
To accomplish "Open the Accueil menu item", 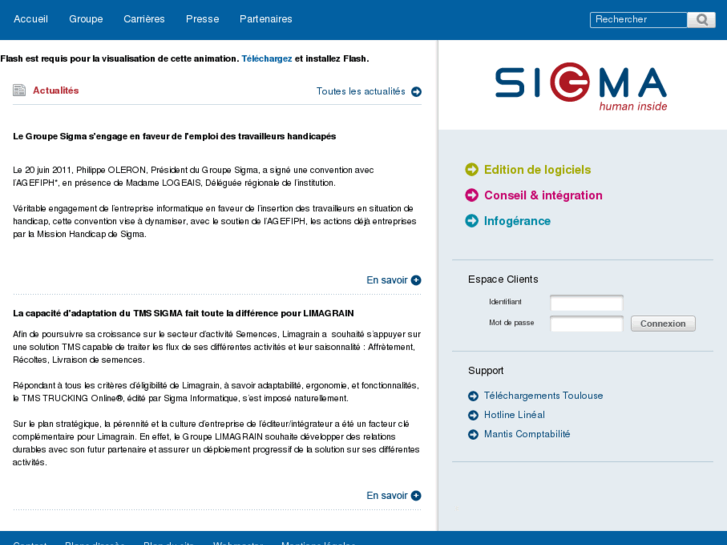I will click(31, 19).
